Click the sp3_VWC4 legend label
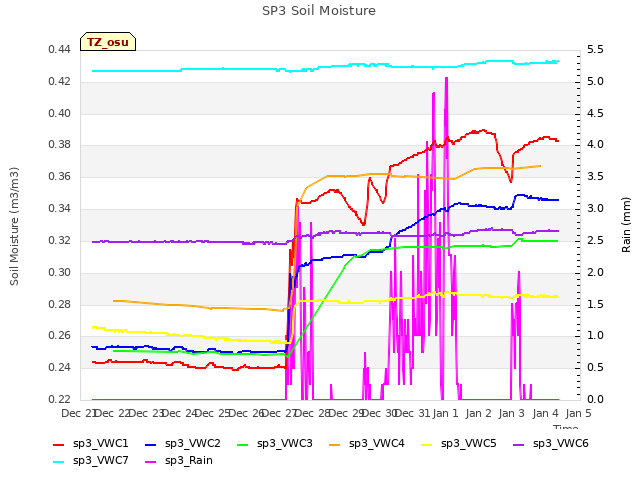Image resolution: width=640 pixels, height=480 pixels. click(x=376, y=443)
